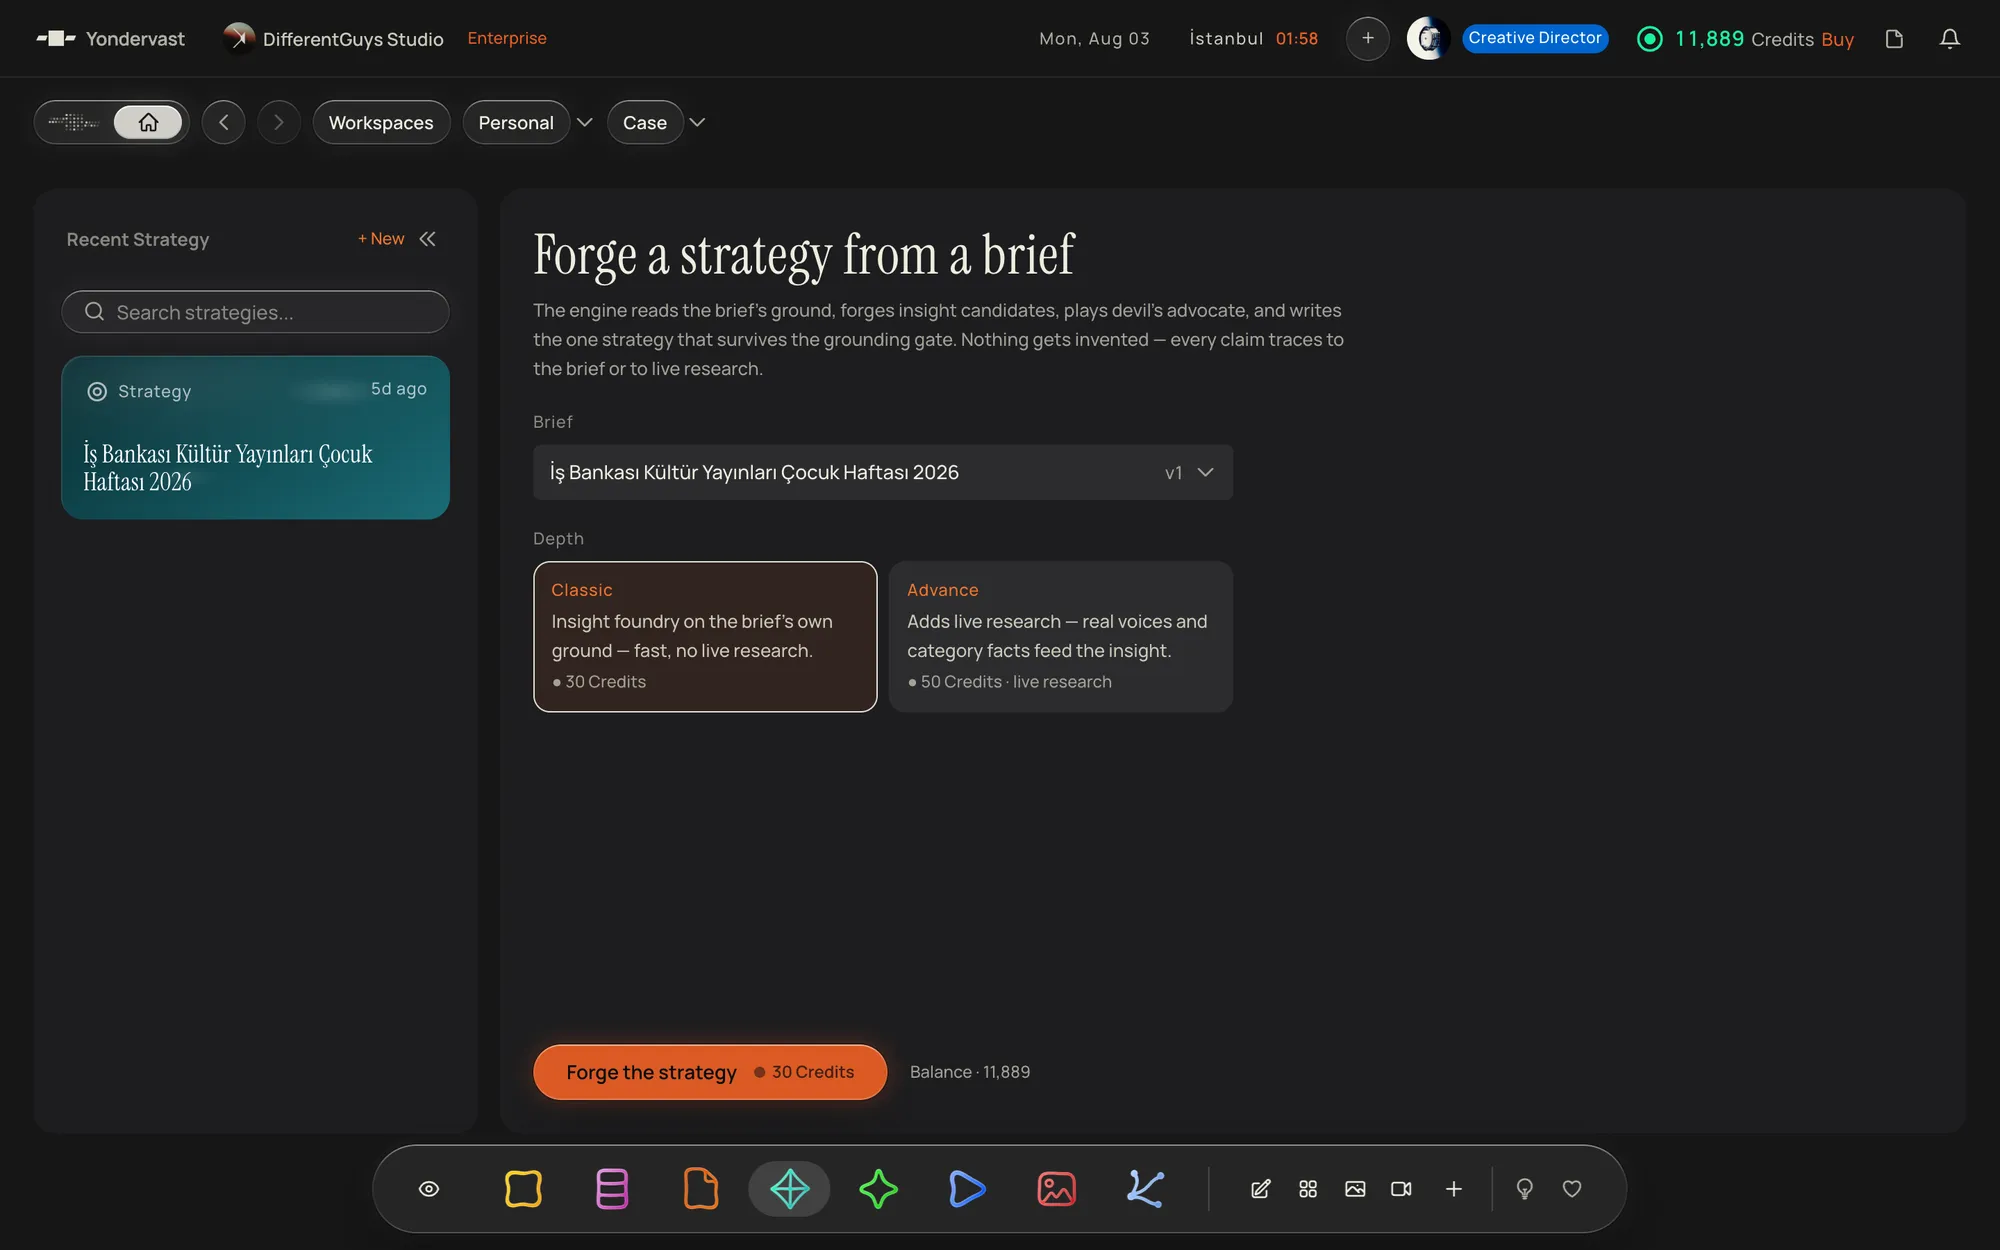The width and height of the screenshot is (2000, 1250).
Task: Click the green credits ring icon
Action: coord(1650,39)
